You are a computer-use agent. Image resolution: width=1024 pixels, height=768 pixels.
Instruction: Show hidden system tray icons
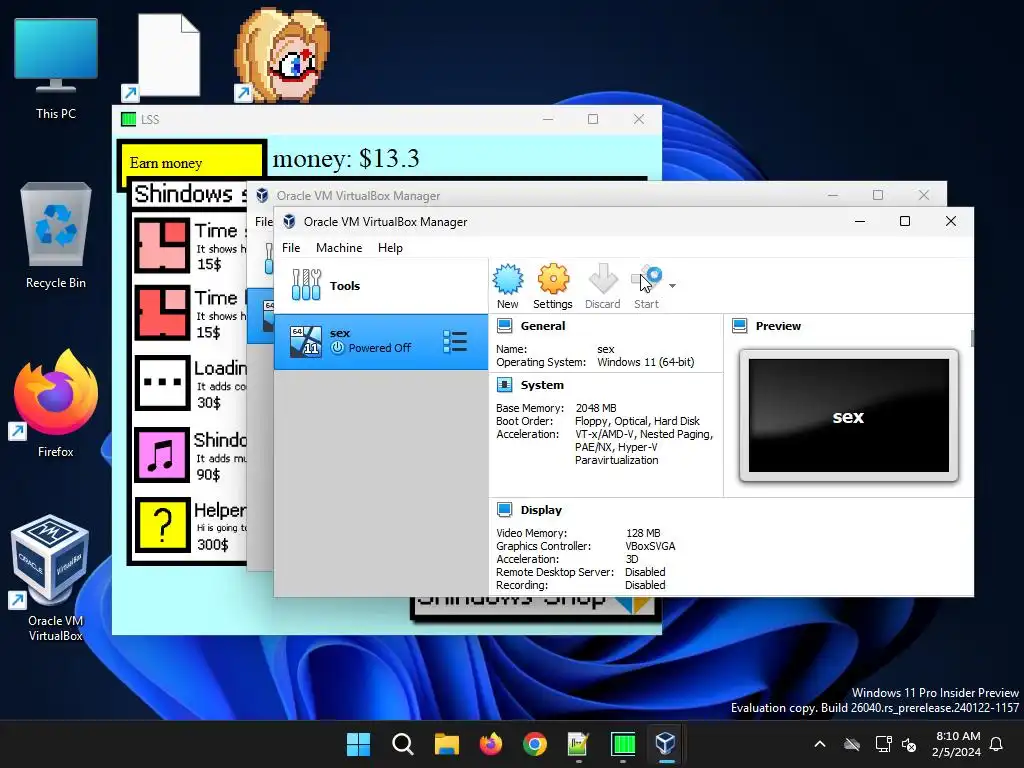820,744
